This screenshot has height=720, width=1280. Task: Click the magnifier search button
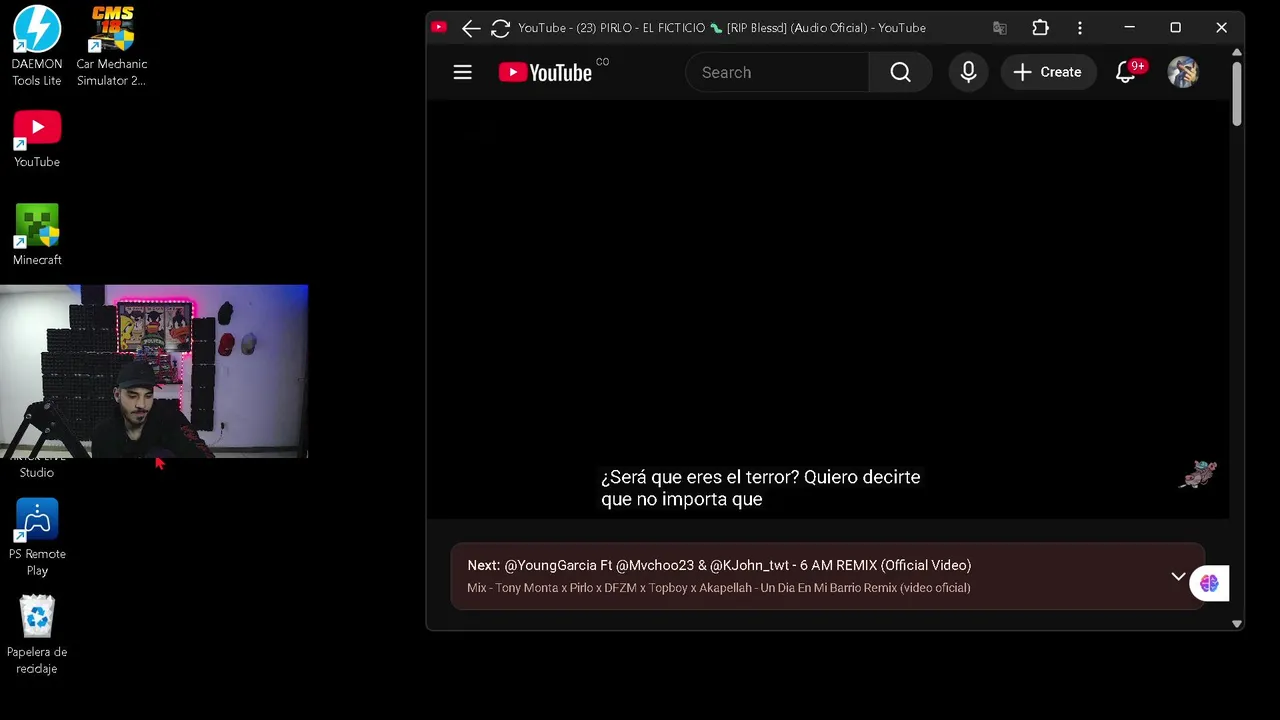(900, 72)
